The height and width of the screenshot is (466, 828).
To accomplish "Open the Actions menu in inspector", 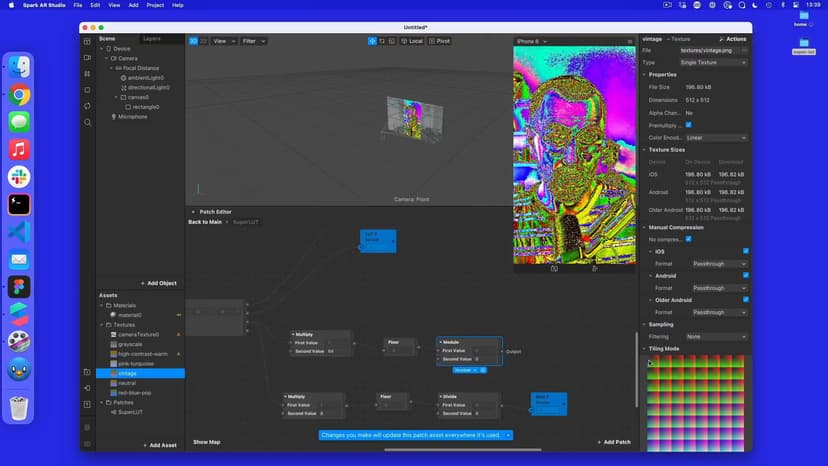I will (x=733, y=39).
